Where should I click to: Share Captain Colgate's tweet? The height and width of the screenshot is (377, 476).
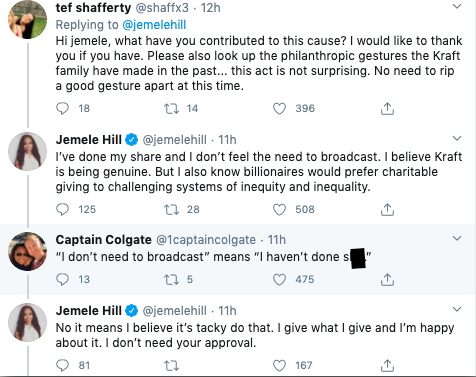[x=387, y=280]
